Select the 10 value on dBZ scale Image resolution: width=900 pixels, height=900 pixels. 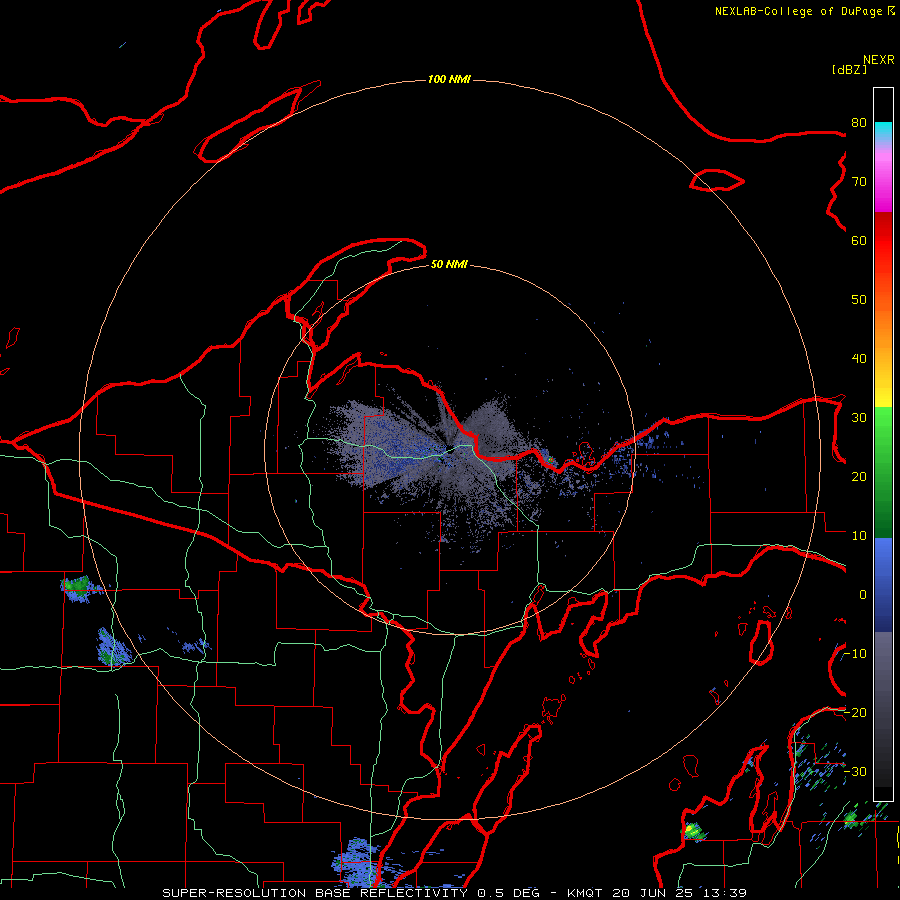pyautogui.click(x=859, y=536)
